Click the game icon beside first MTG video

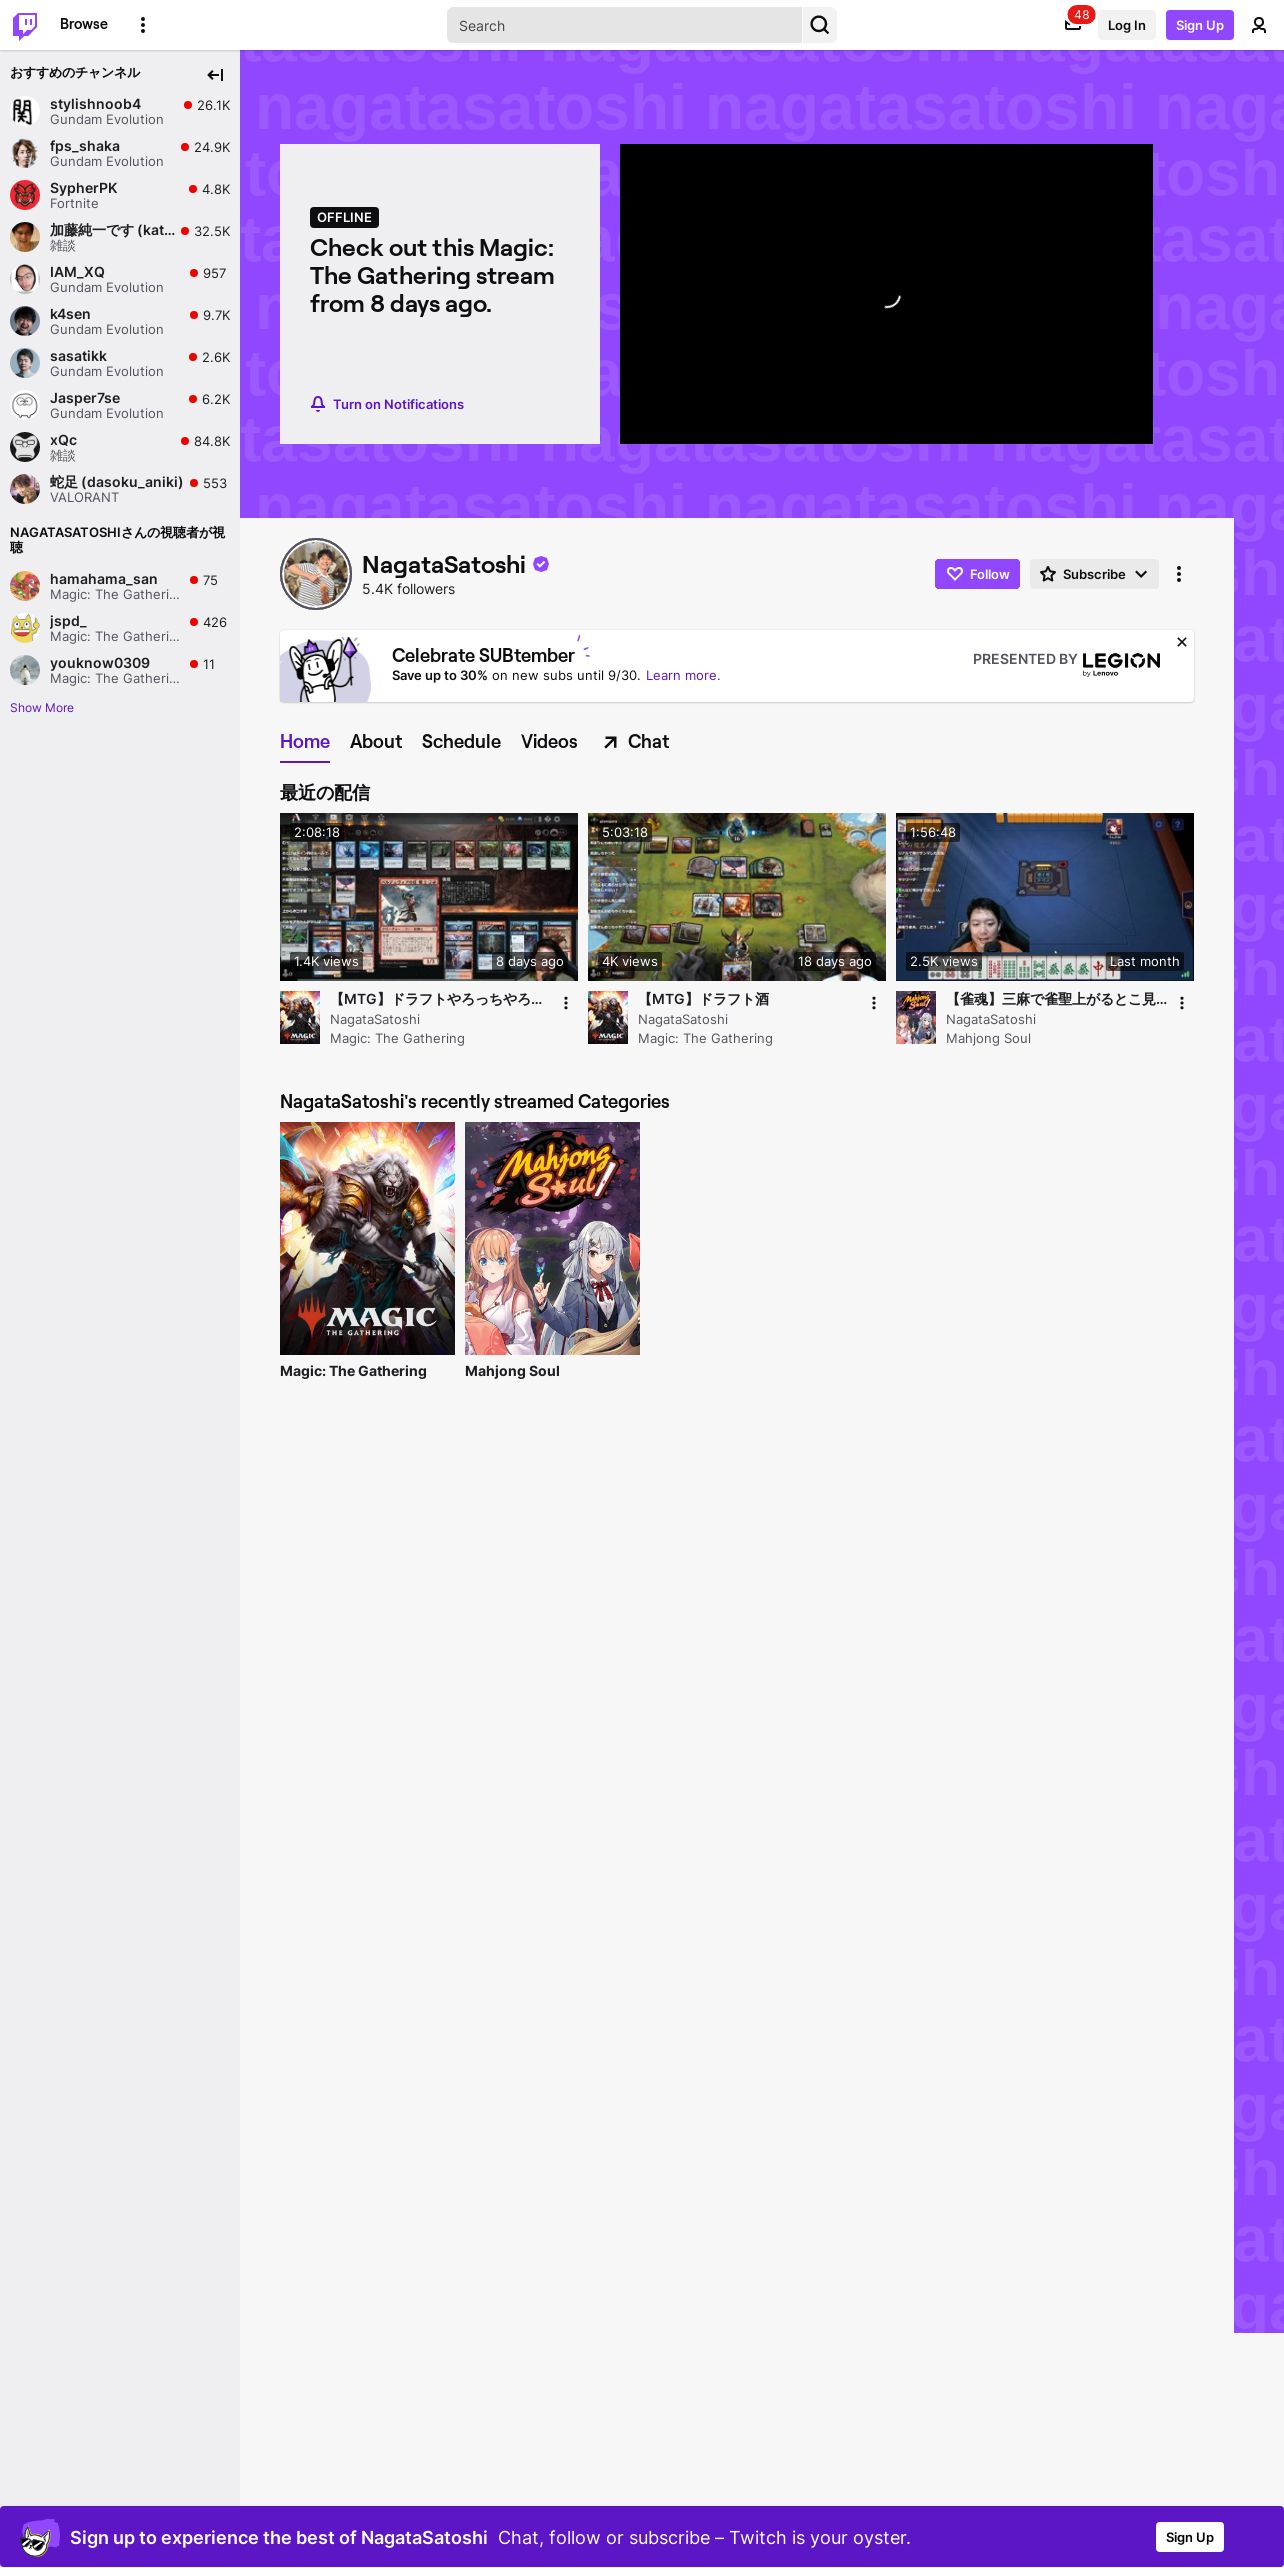click(300, 1017)
